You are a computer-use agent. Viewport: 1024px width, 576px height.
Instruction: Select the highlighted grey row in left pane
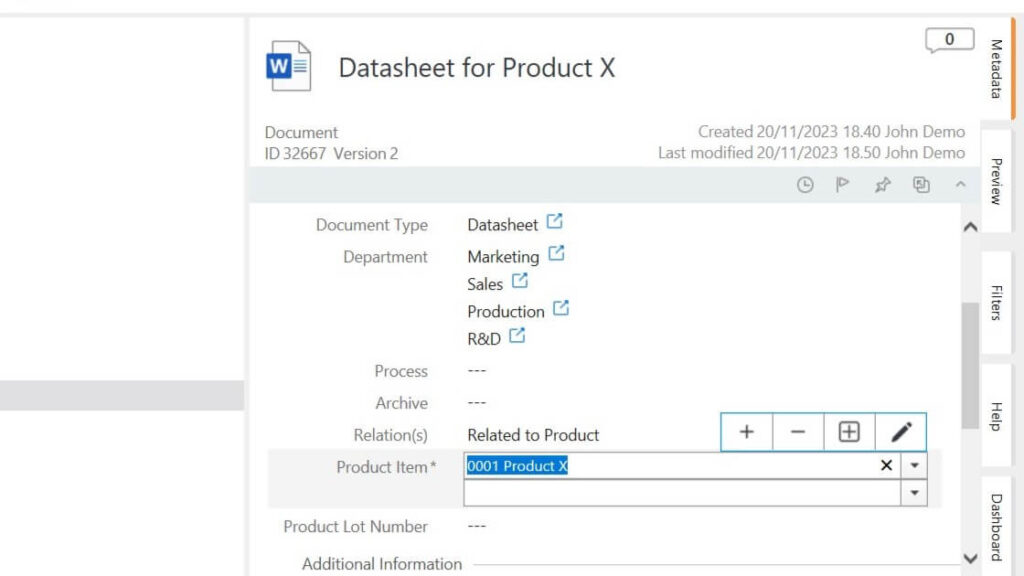pyautogui.click(x=122, y=396)
